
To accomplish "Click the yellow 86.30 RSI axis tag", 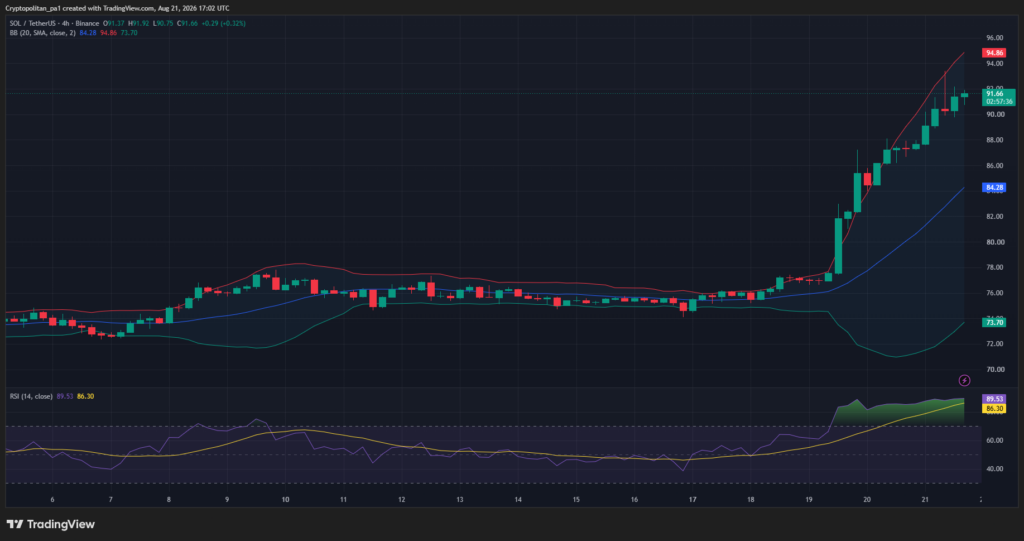I will (x=994, y=409).
